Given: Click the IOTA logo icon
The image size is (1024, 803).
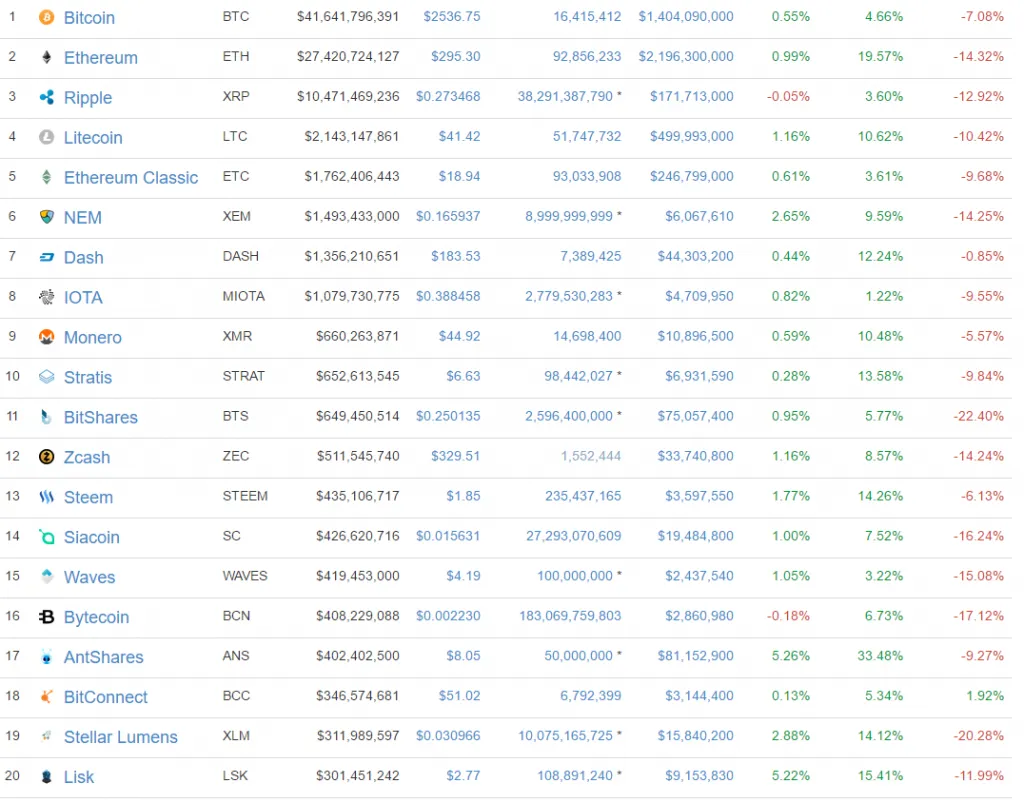Looking at the screenshot, I should point(46,297).
